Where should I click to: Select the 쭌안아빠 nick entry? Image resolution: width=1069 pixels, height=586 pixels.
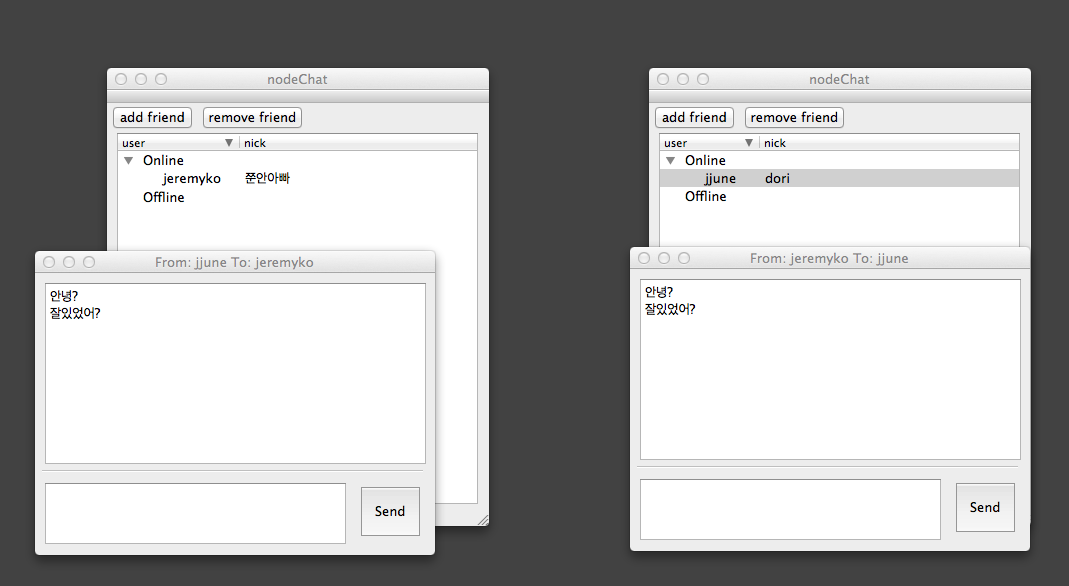tap(265, 178)
